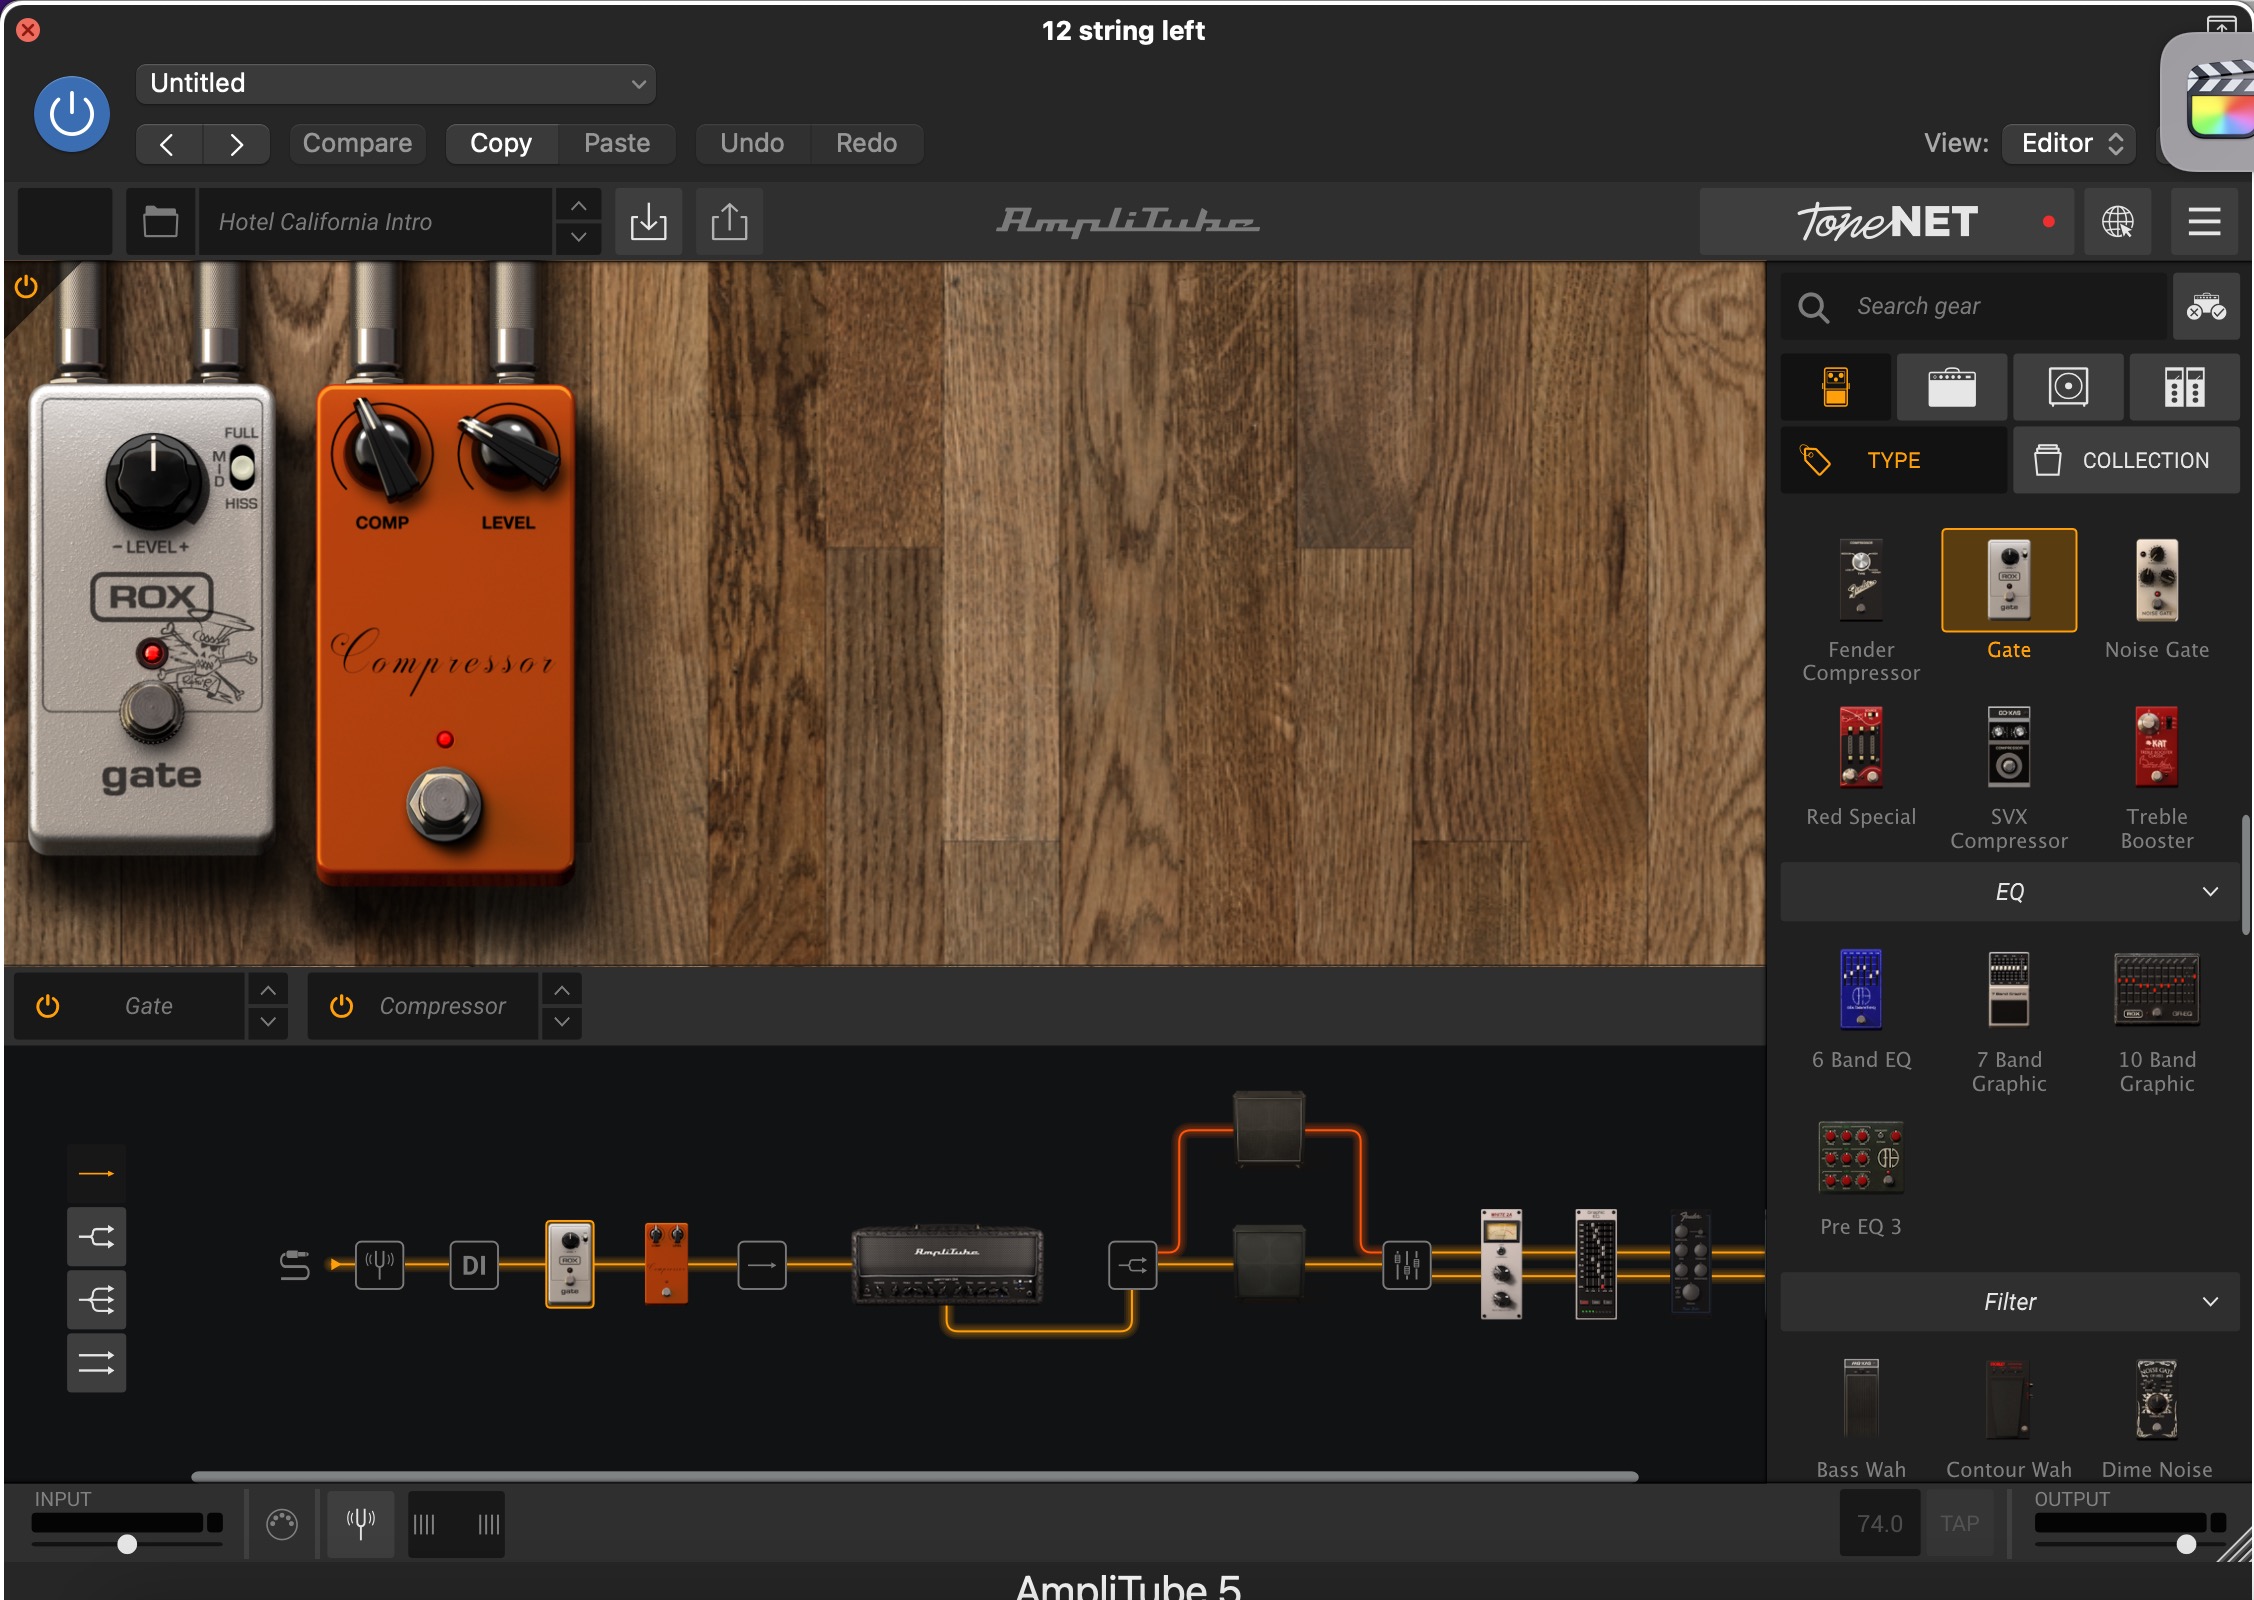Stomp the Compressor pedal footswitch
Image resolution: width=2254 pixels, height=1600 pixels.
click(444, 803)
